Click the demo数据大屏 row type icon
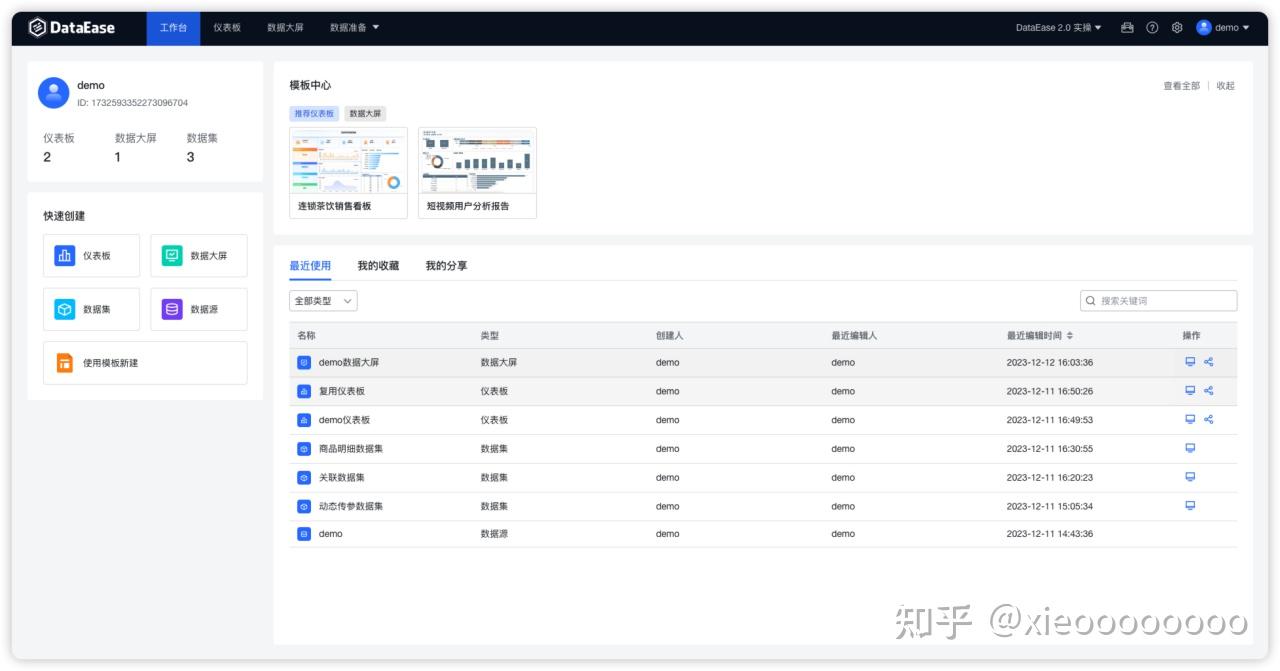Image resolution: width=1280 pixels, height=671 pixels. (304, 363)
